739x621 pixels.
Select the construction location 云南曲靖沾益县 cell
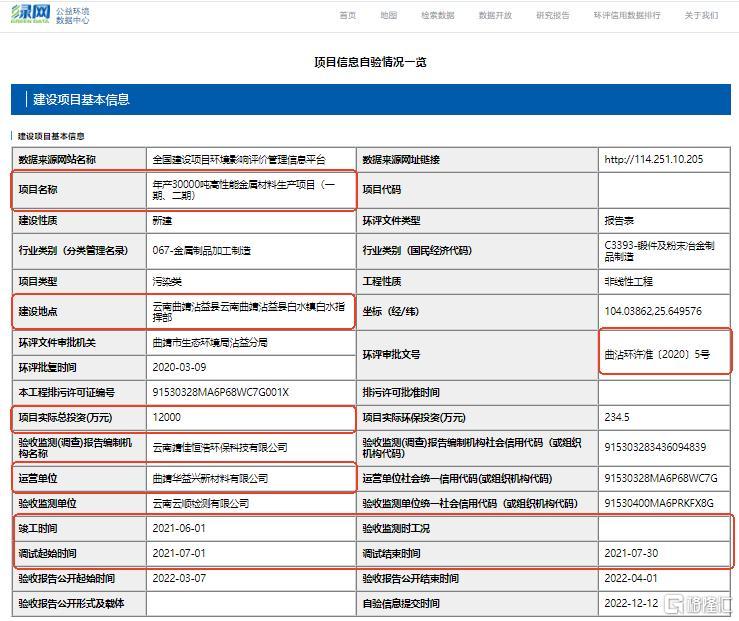[251, 311]
